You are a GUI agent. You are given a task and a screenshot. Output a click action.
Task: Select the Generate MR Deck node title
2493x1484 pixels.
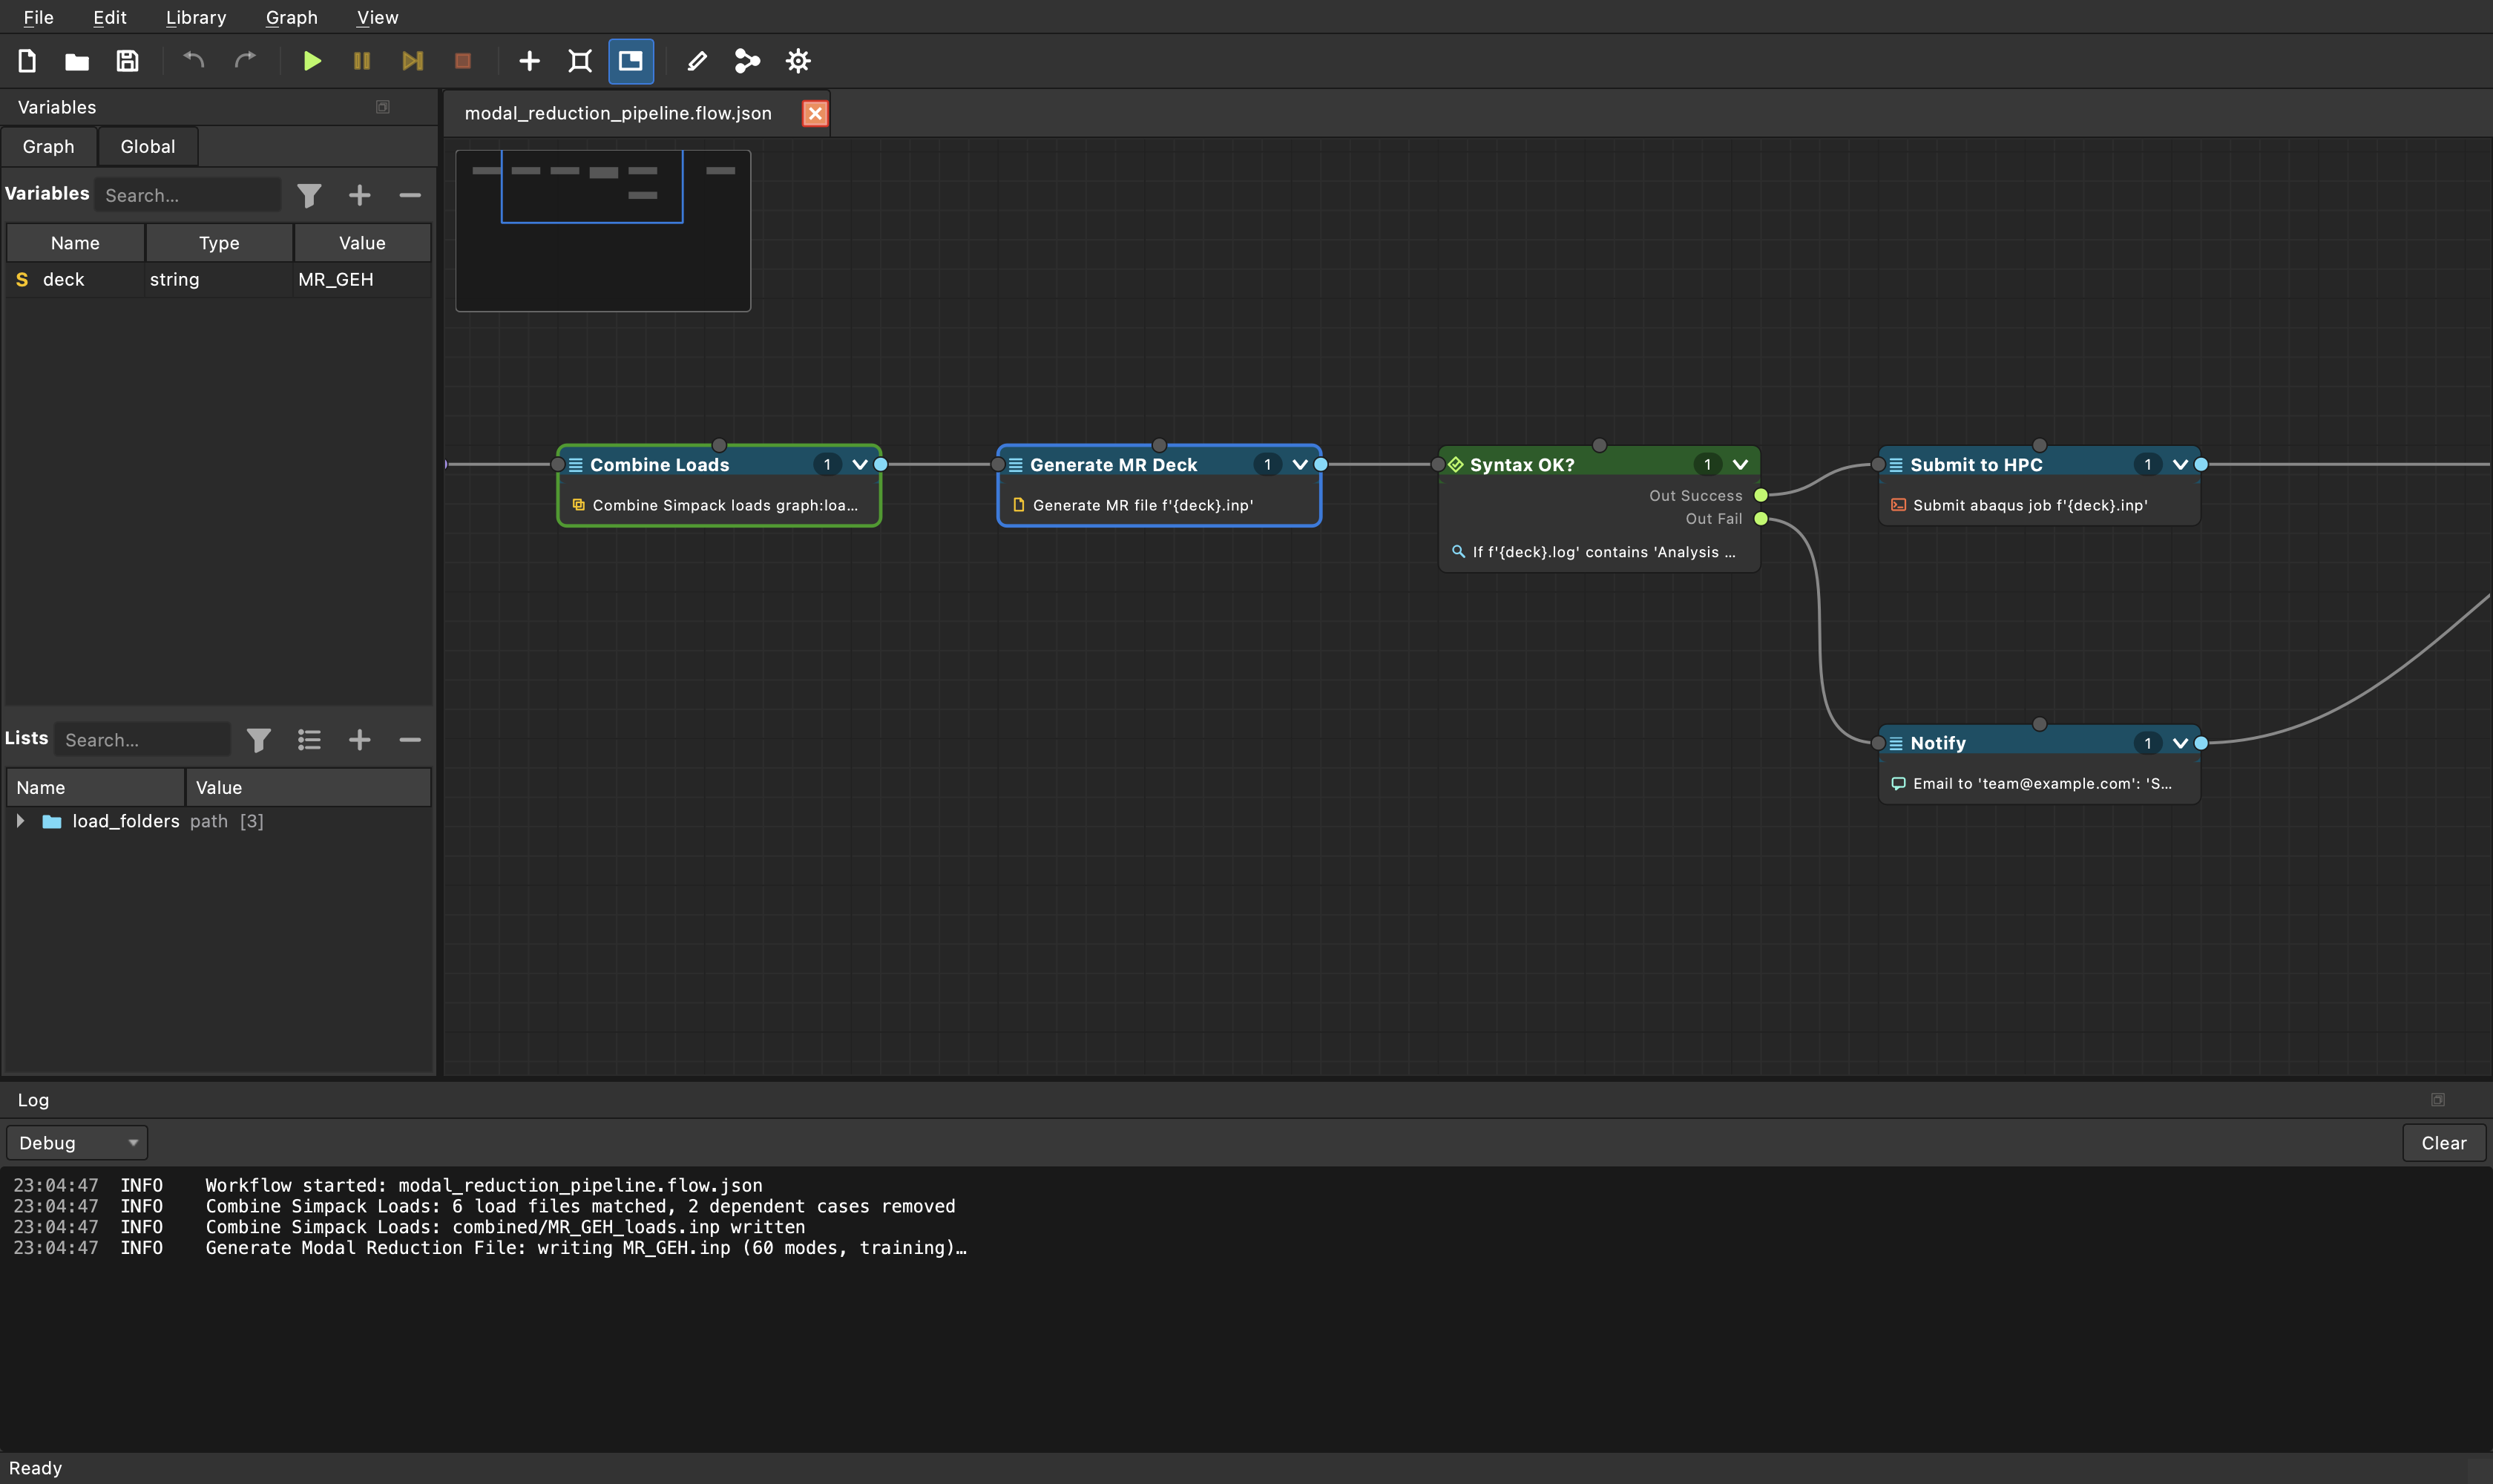pos(1114,465)
